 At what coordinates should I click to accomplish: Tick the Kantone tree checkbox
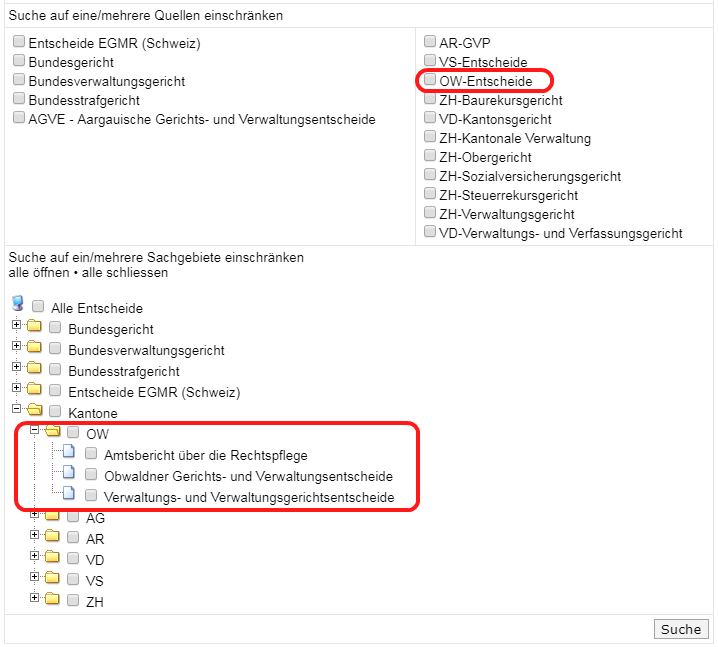tap(55, 411)
